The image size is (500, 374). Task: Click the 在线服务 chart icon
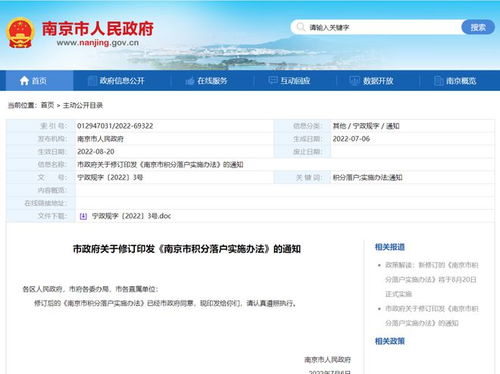click(190, 81)
